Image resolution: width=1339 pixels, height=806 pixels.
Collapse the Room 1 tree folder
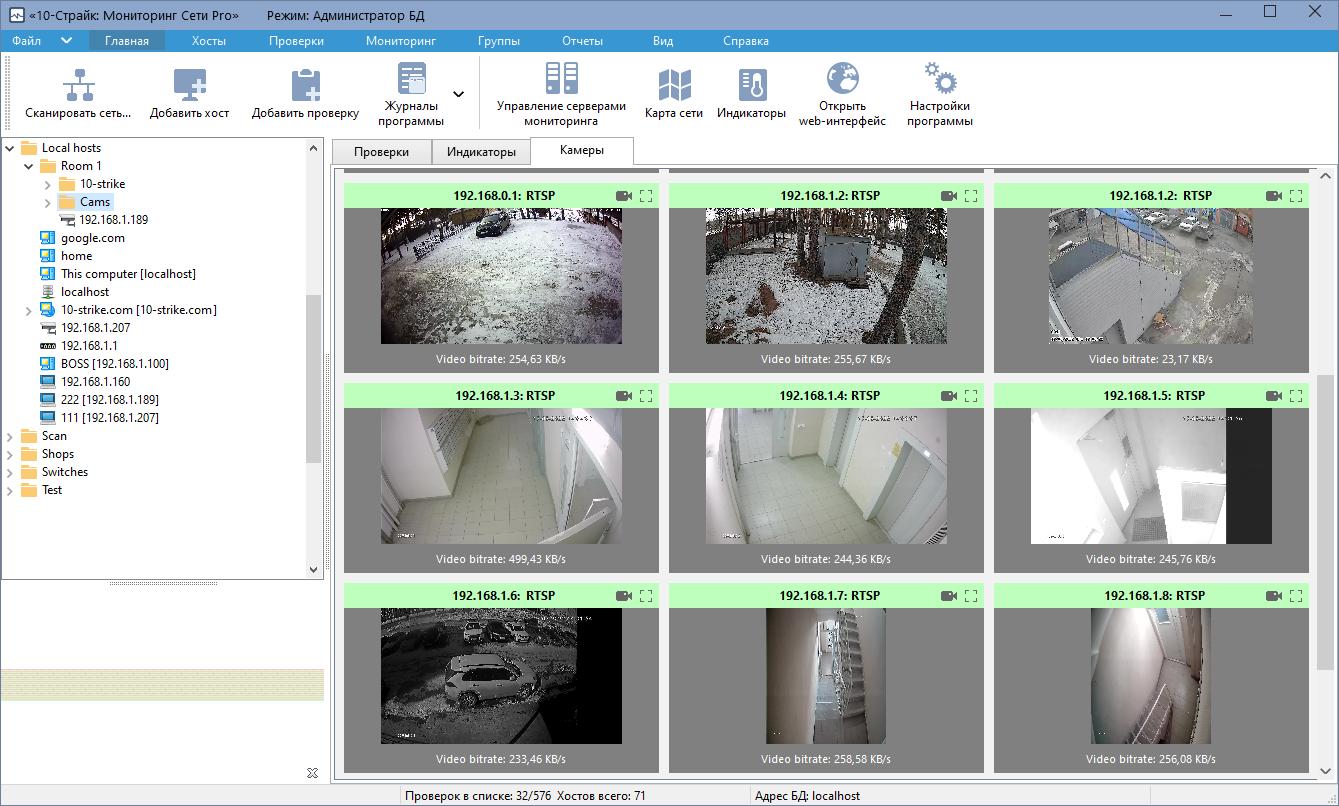point(28,167)
